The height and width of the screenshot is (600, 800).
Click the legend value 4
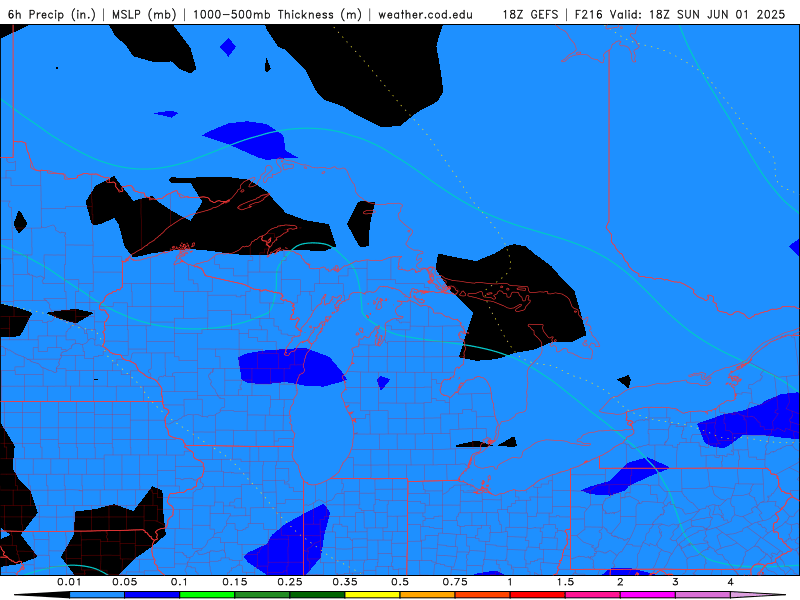pyautogui.click(x=731, y=582)
